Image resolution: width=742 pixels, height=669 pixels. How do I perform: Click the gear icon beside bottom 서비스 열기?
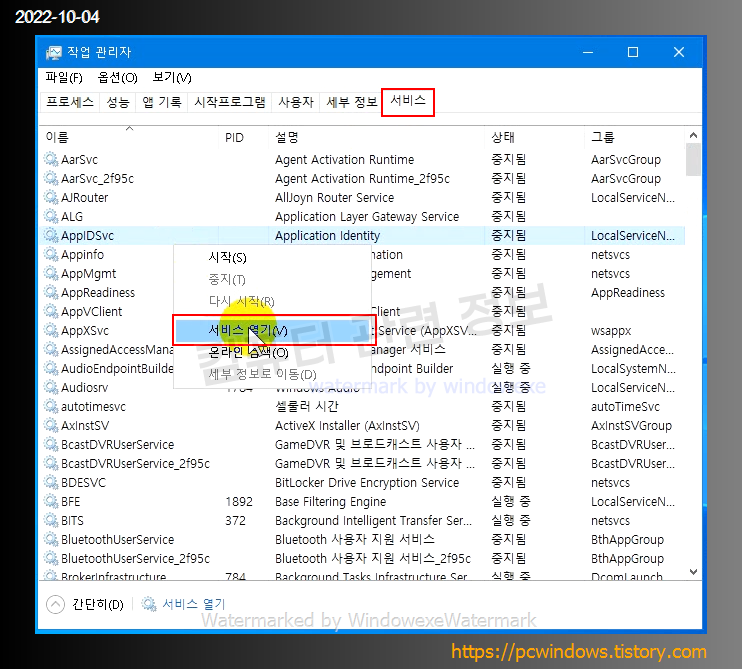pyautogui.click(x=149, y=604)
